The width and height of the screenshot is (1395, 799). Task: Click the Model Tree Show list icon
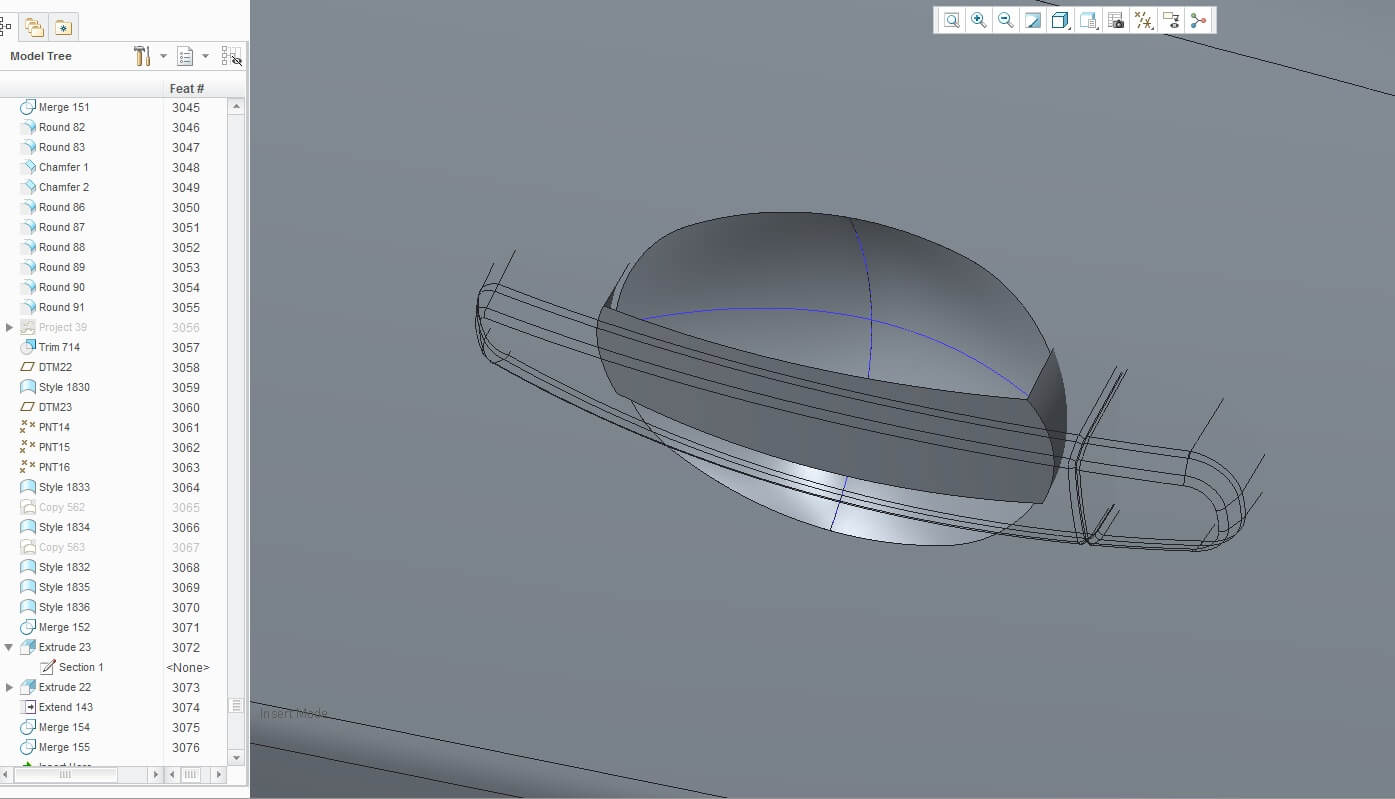(x=185, y=56)
